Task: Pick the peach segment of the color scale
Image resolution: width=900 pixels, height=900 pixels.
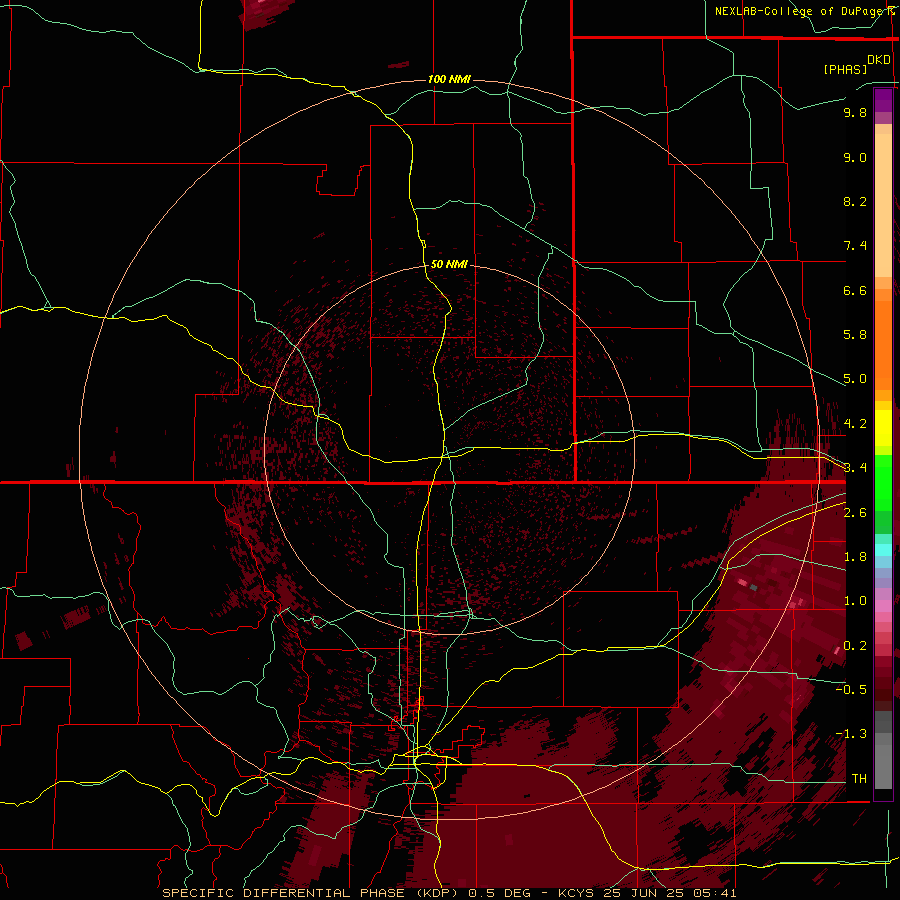Action: coord(883,205)
